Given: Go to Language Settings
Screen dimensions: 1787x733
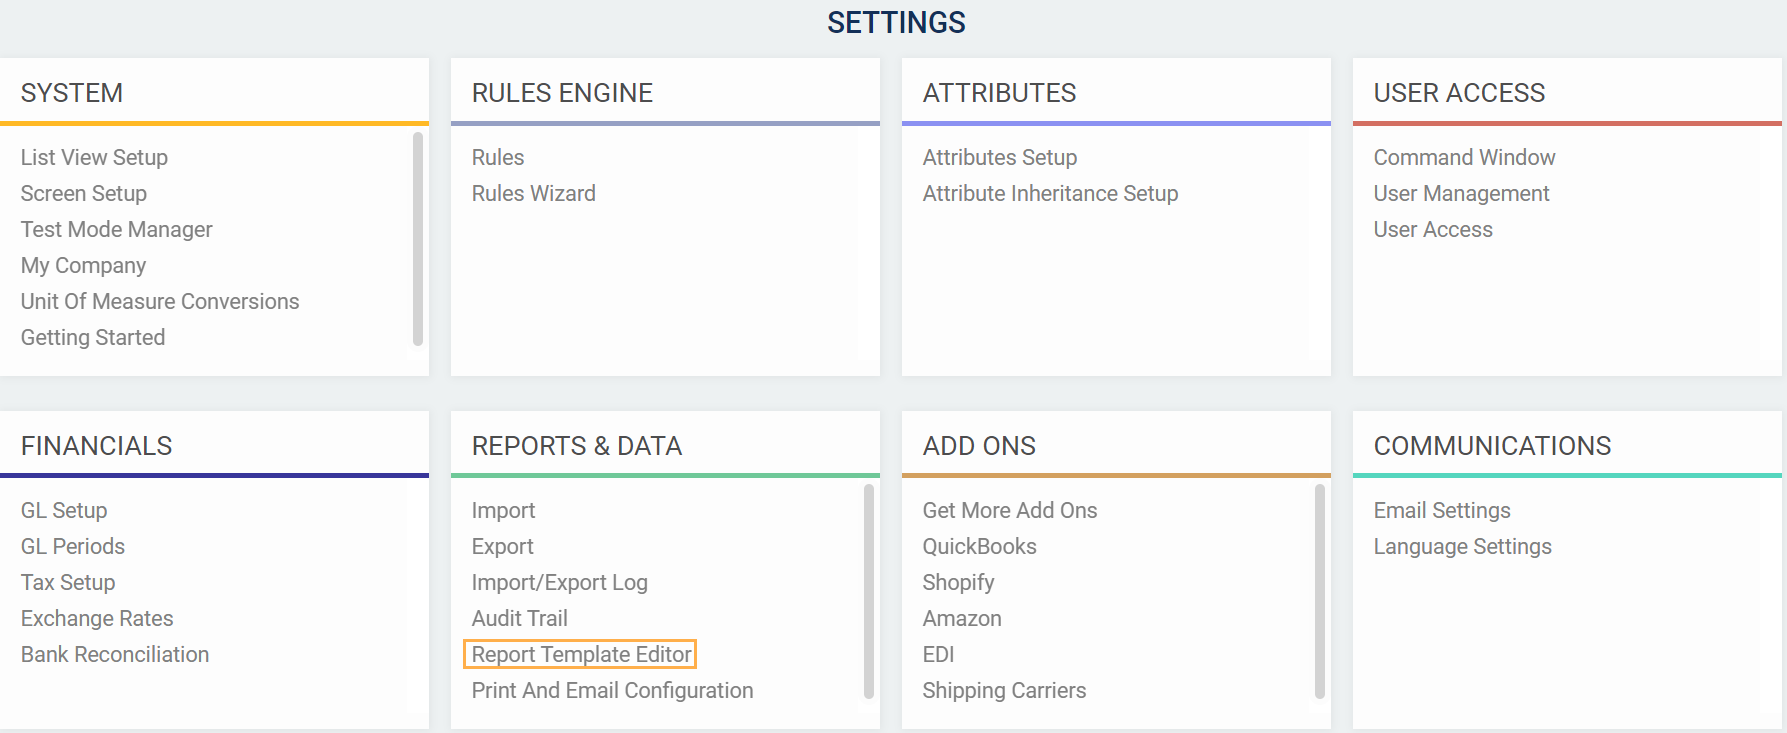Looking at the screenshot, I should pyautogui.click(x=1462, y=546).
